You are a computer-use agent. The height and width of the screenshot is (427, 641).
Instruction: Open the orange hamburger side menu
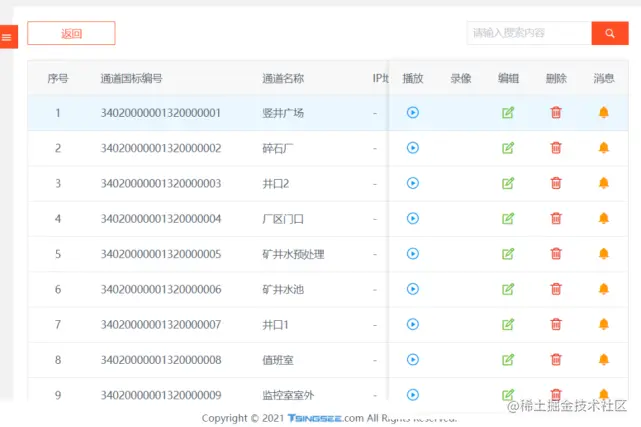8,37
